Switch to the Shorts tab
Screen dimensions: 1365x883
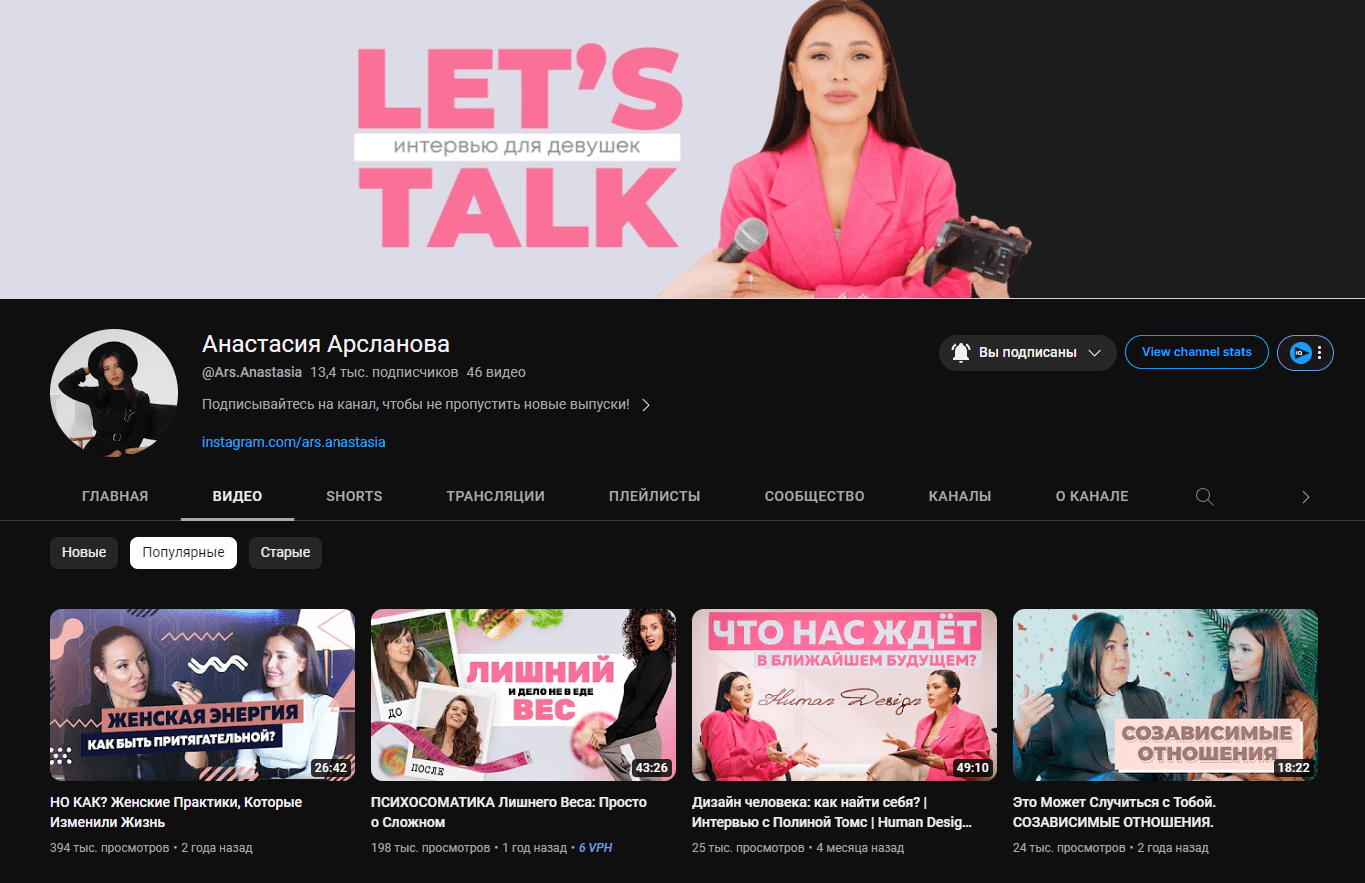pyautogui.click(x=354, y=496)
